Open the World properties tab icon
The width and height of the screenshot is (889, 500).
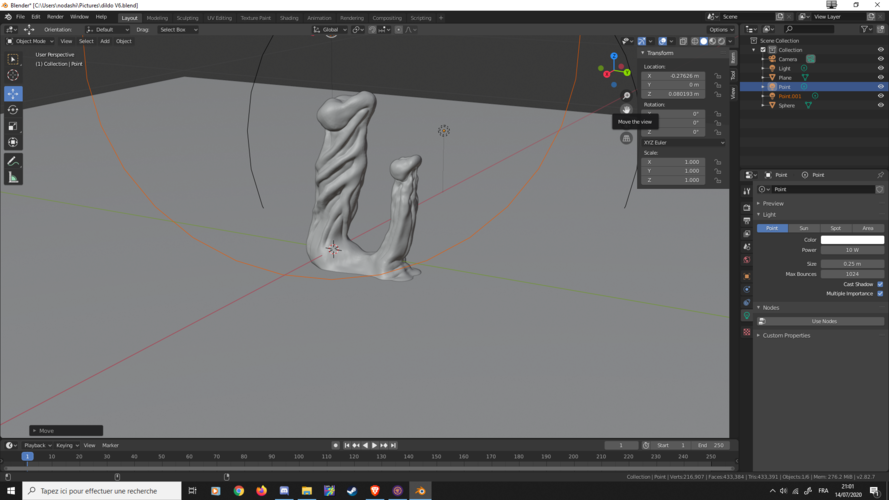pos(747,260)
